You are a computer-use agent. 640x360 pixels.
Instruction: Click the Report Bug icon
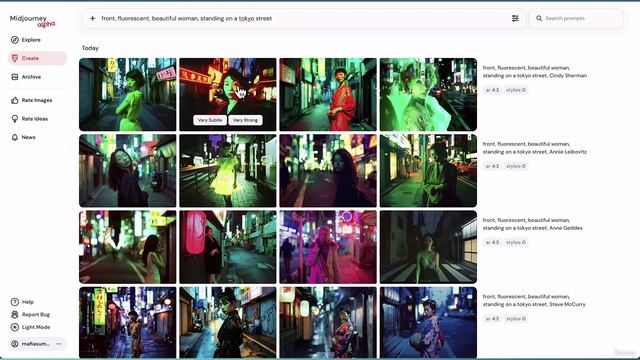(x=15, y=315)
